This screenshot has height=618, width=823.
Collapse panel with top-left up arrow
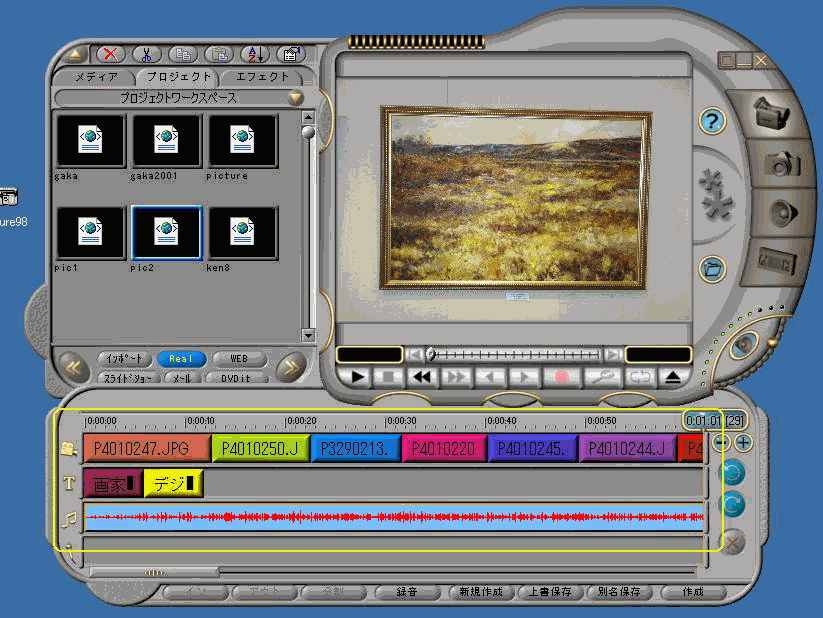tap(76, 55)
